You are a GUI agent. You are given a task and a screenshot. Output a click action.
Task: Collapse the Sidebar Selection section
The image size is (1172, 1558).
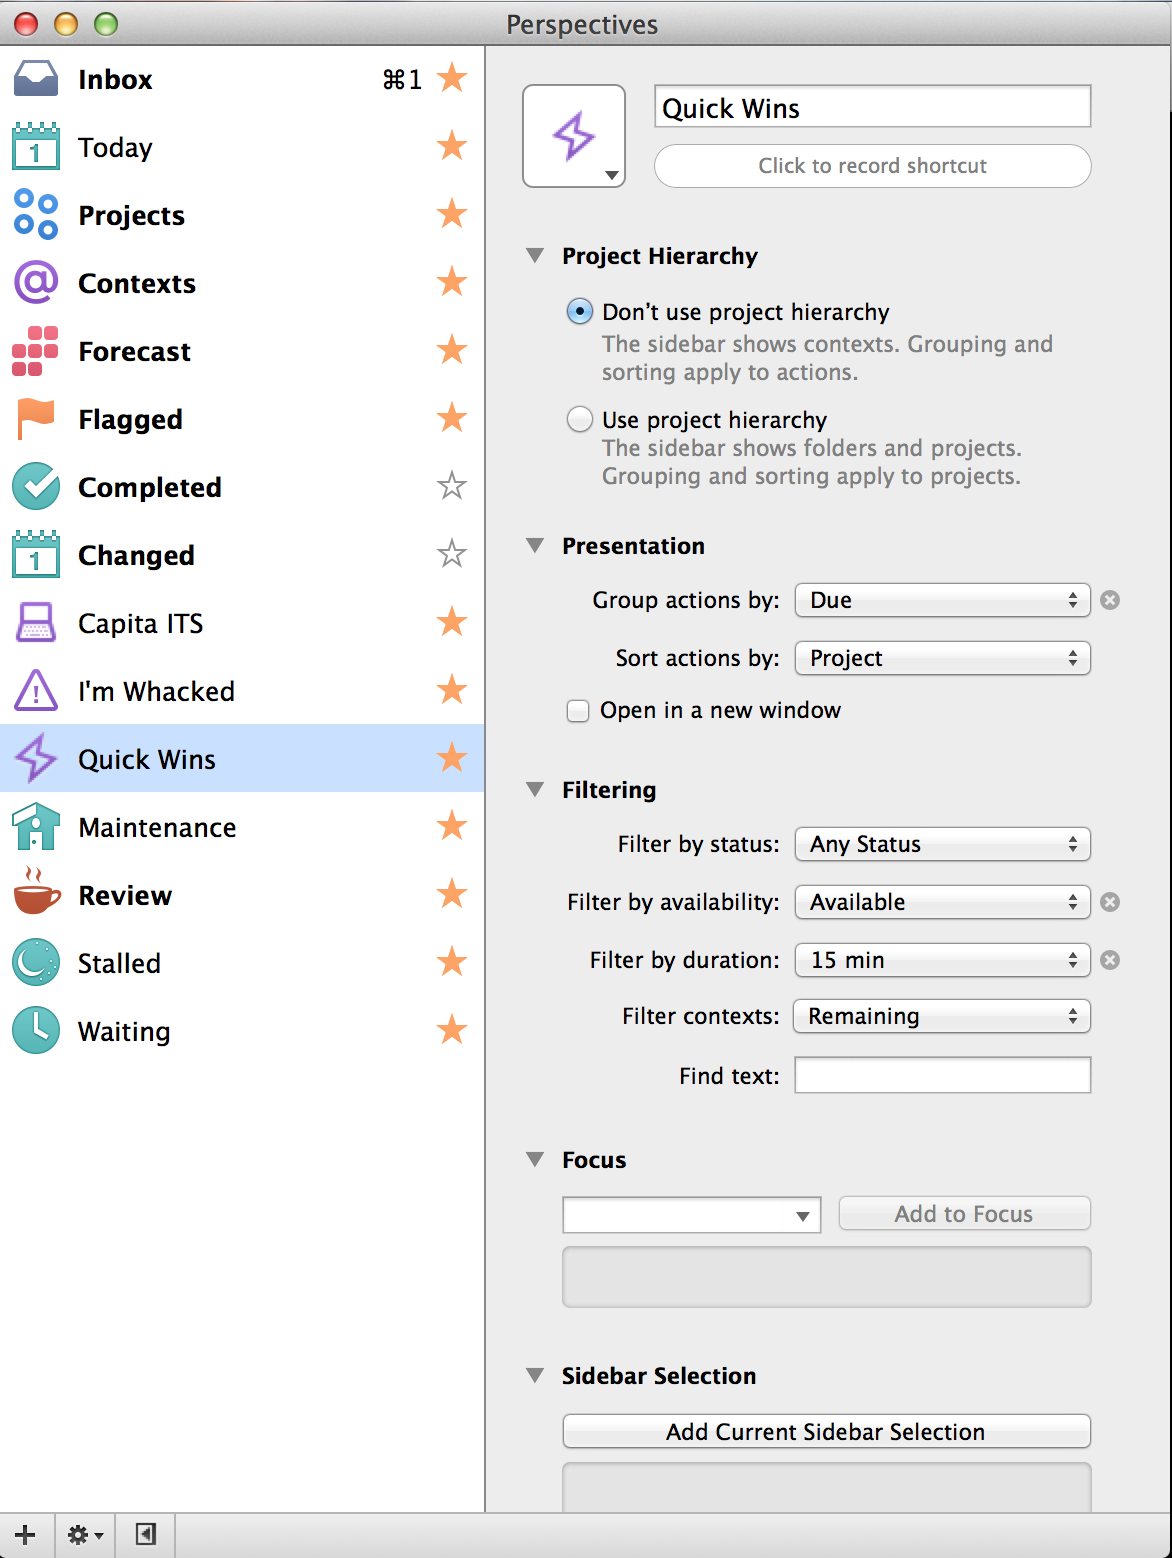[x=535, y=1376]
